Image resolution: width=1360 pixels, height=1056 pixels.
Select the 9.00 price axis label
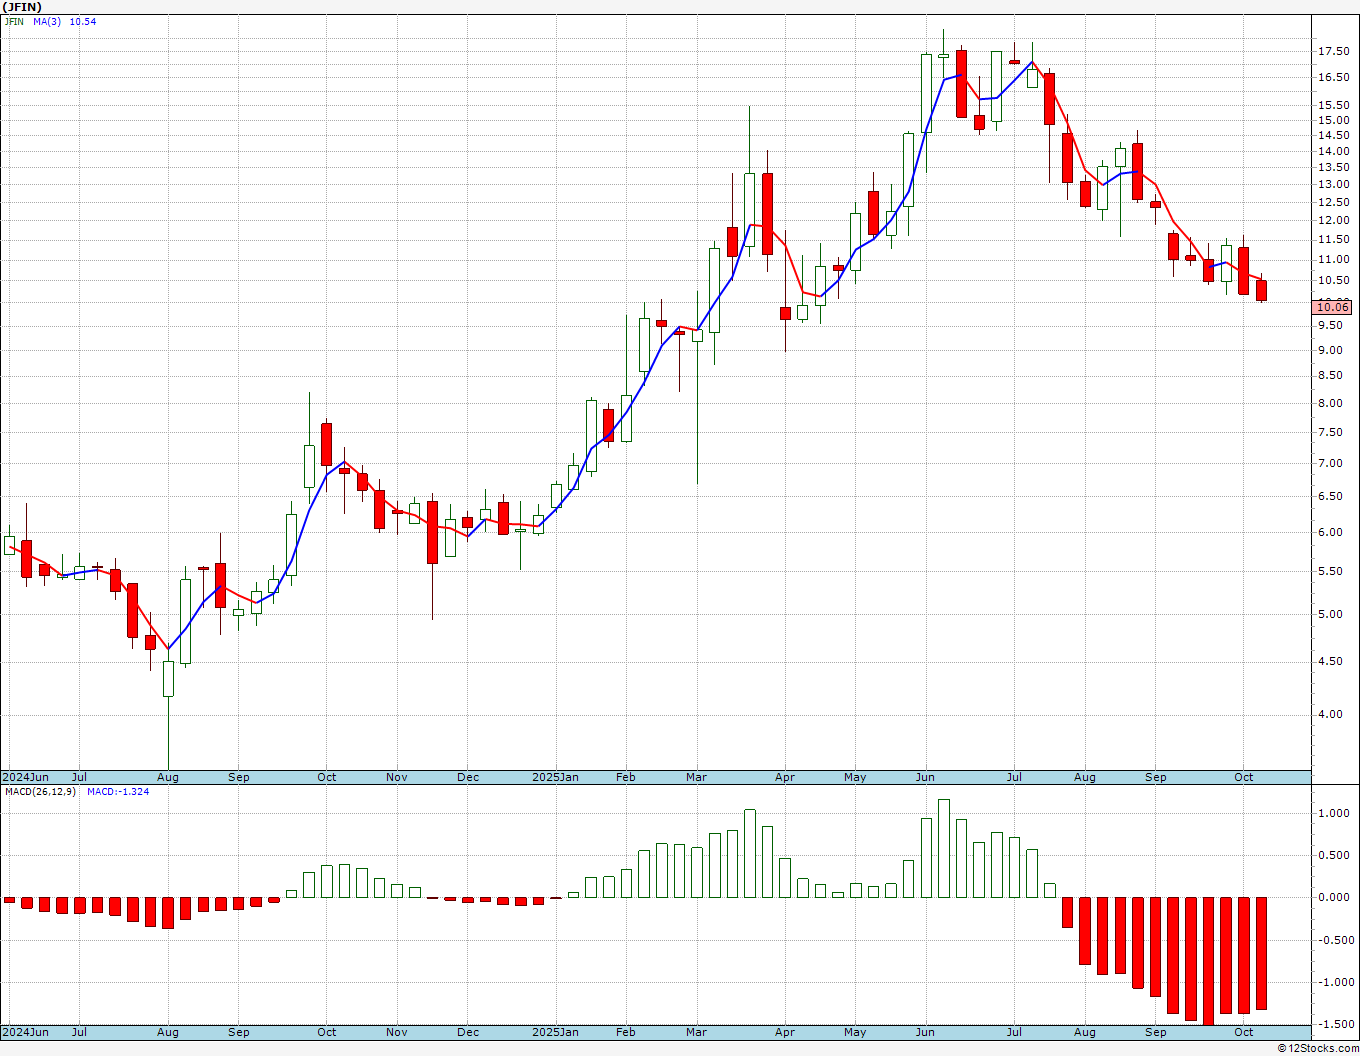tap(1330, 350)
